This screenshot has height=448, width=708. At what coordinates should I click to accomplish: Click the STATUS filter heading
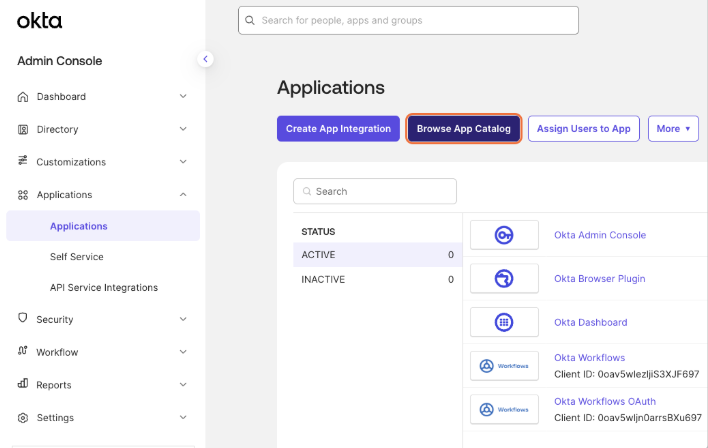(318, 232)
